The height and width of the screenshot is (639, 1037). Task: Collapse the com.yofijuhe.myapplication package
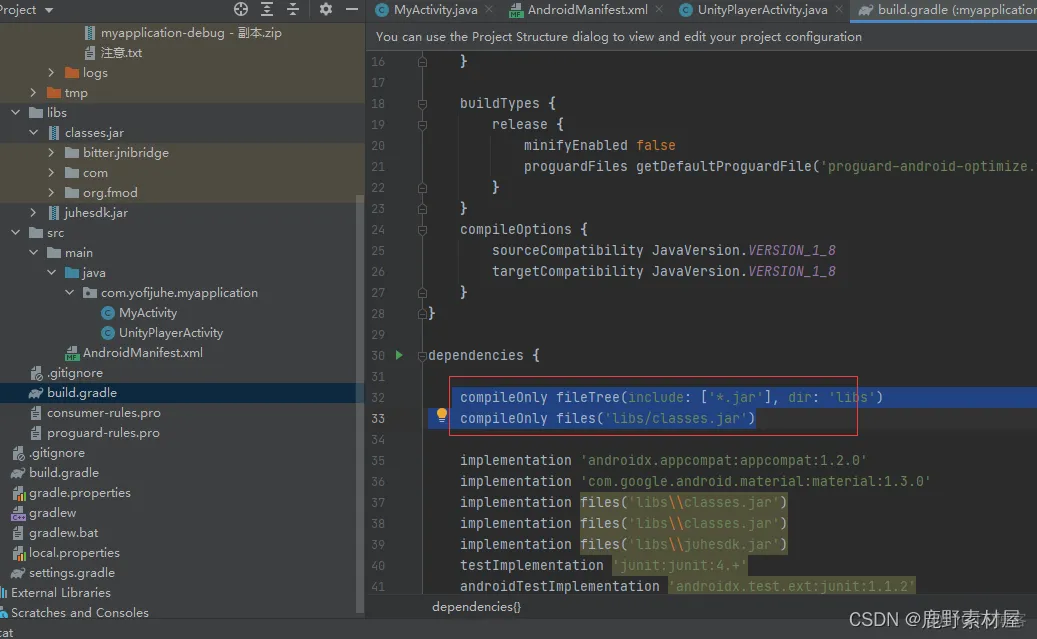(69, 292)
